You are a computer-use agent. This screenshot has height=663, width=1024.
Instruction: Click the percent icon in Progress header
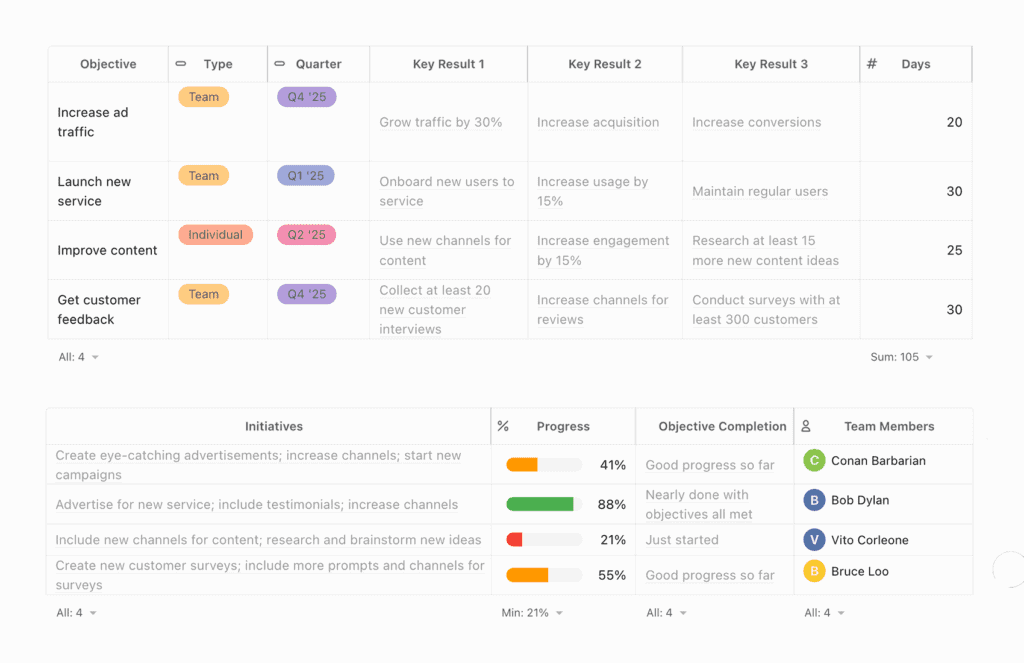(503, 426)
